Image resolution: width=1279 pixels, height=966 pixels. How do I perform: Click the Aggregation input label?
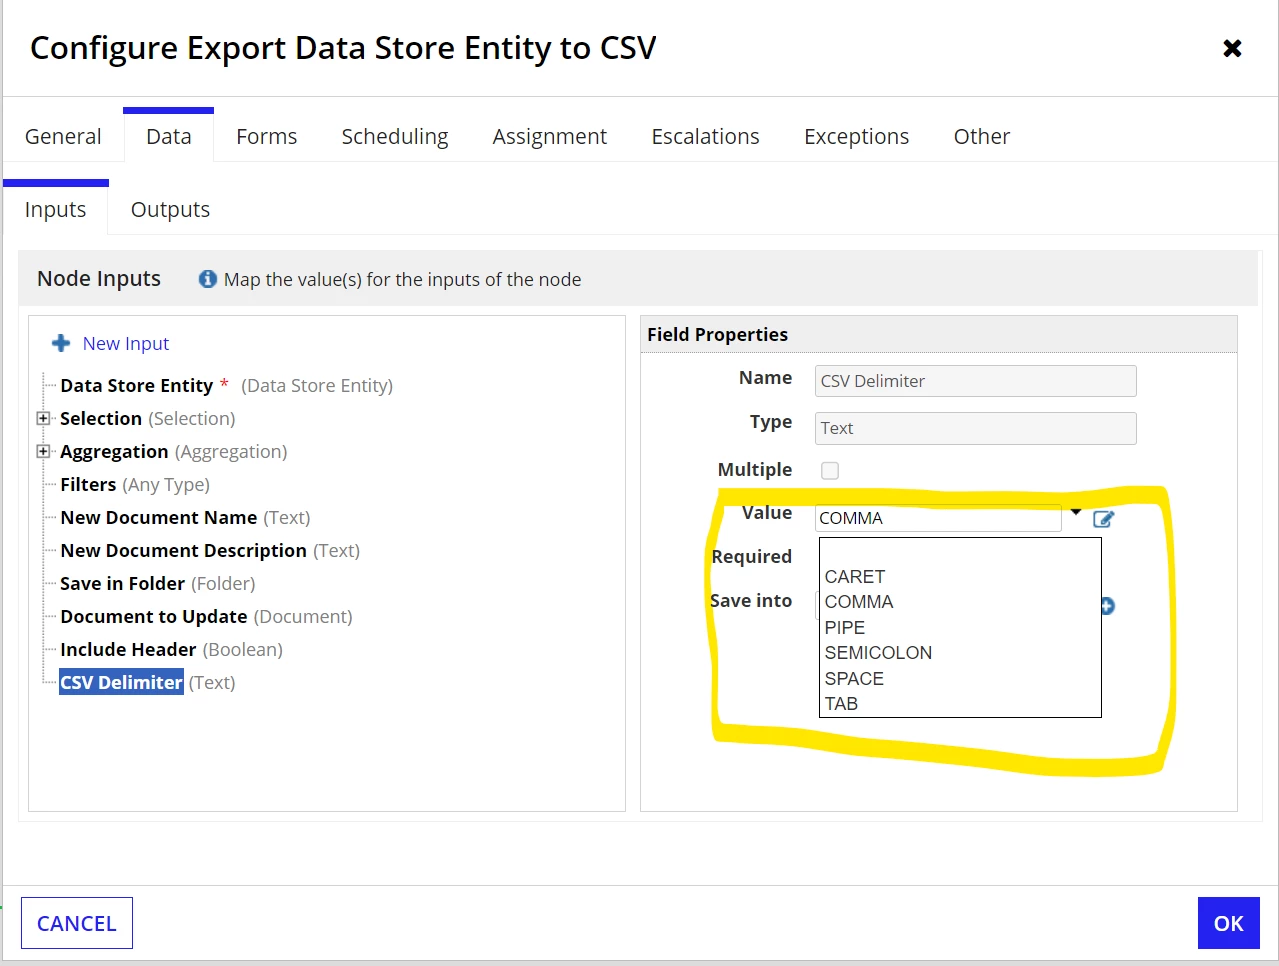pos(114,451)
